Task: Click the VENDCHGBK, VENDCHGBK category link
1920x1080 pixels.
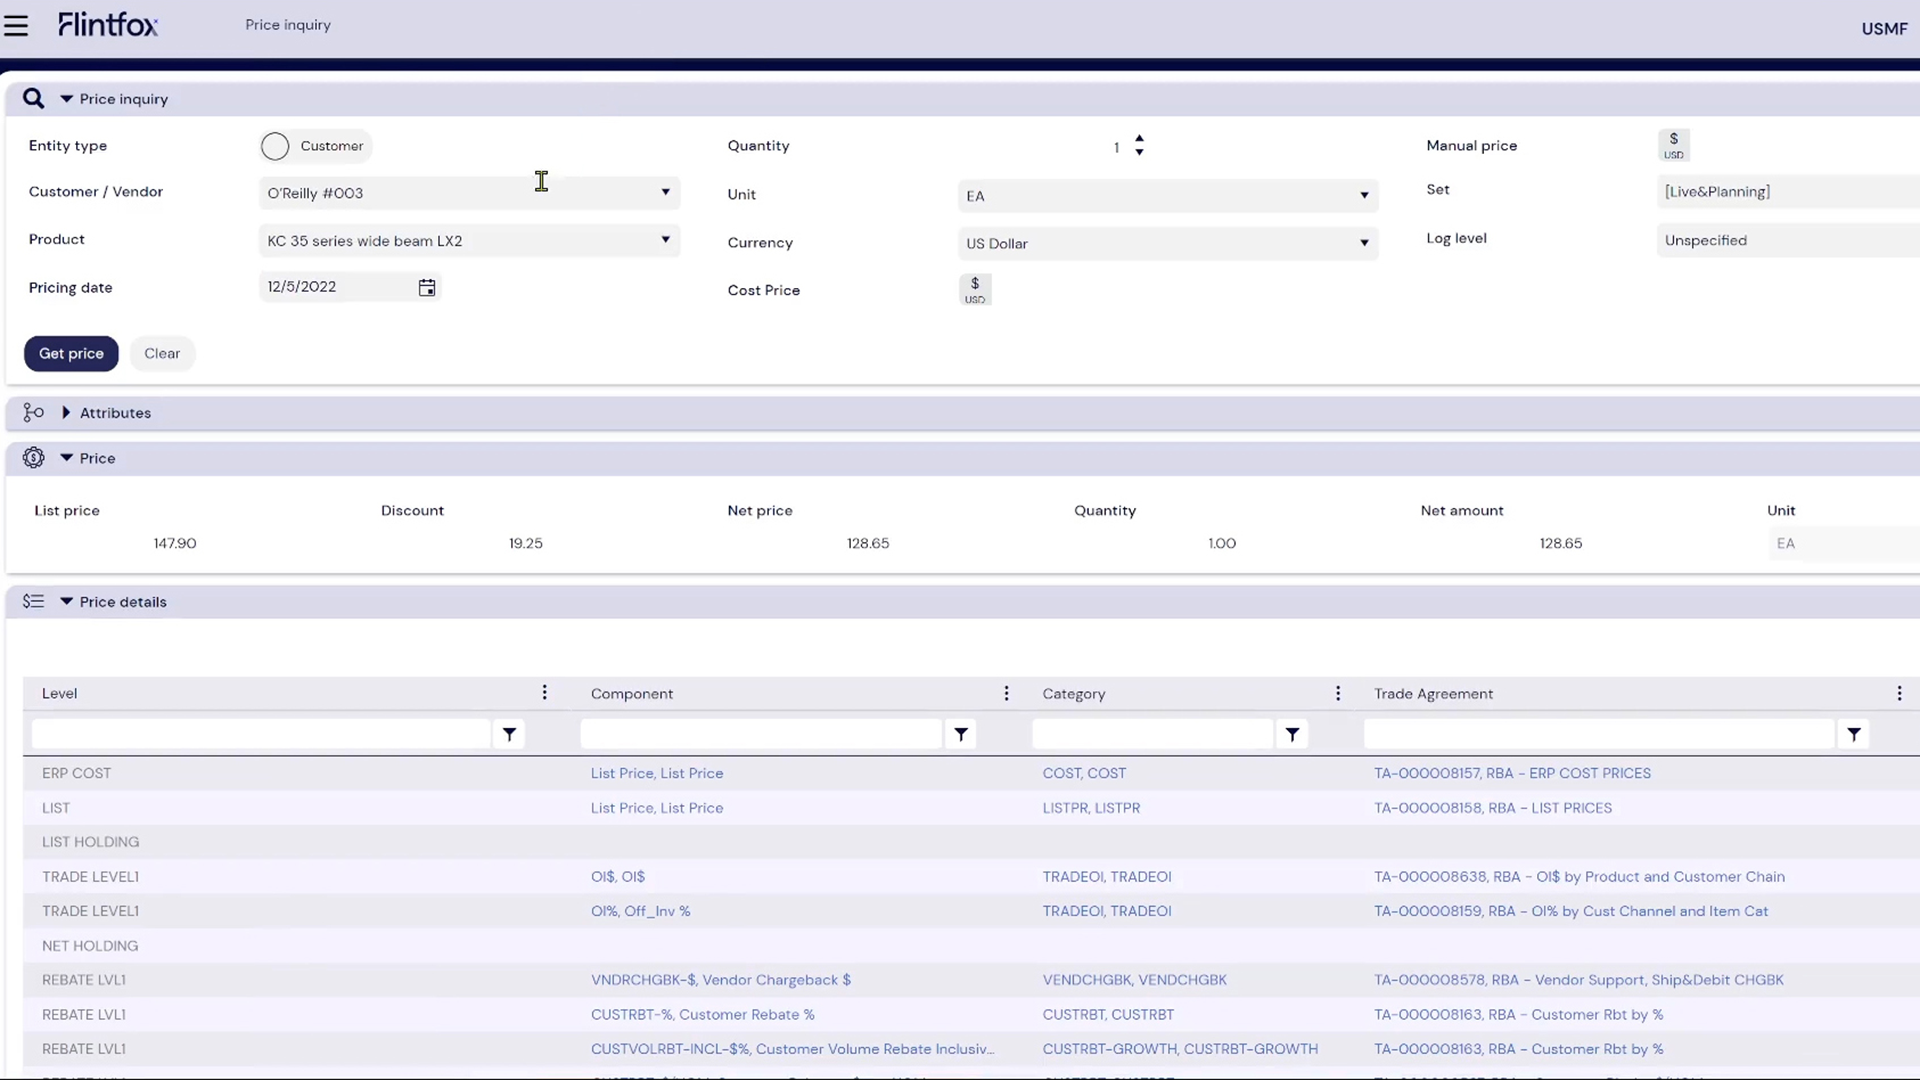Action: pos(1135,980)
